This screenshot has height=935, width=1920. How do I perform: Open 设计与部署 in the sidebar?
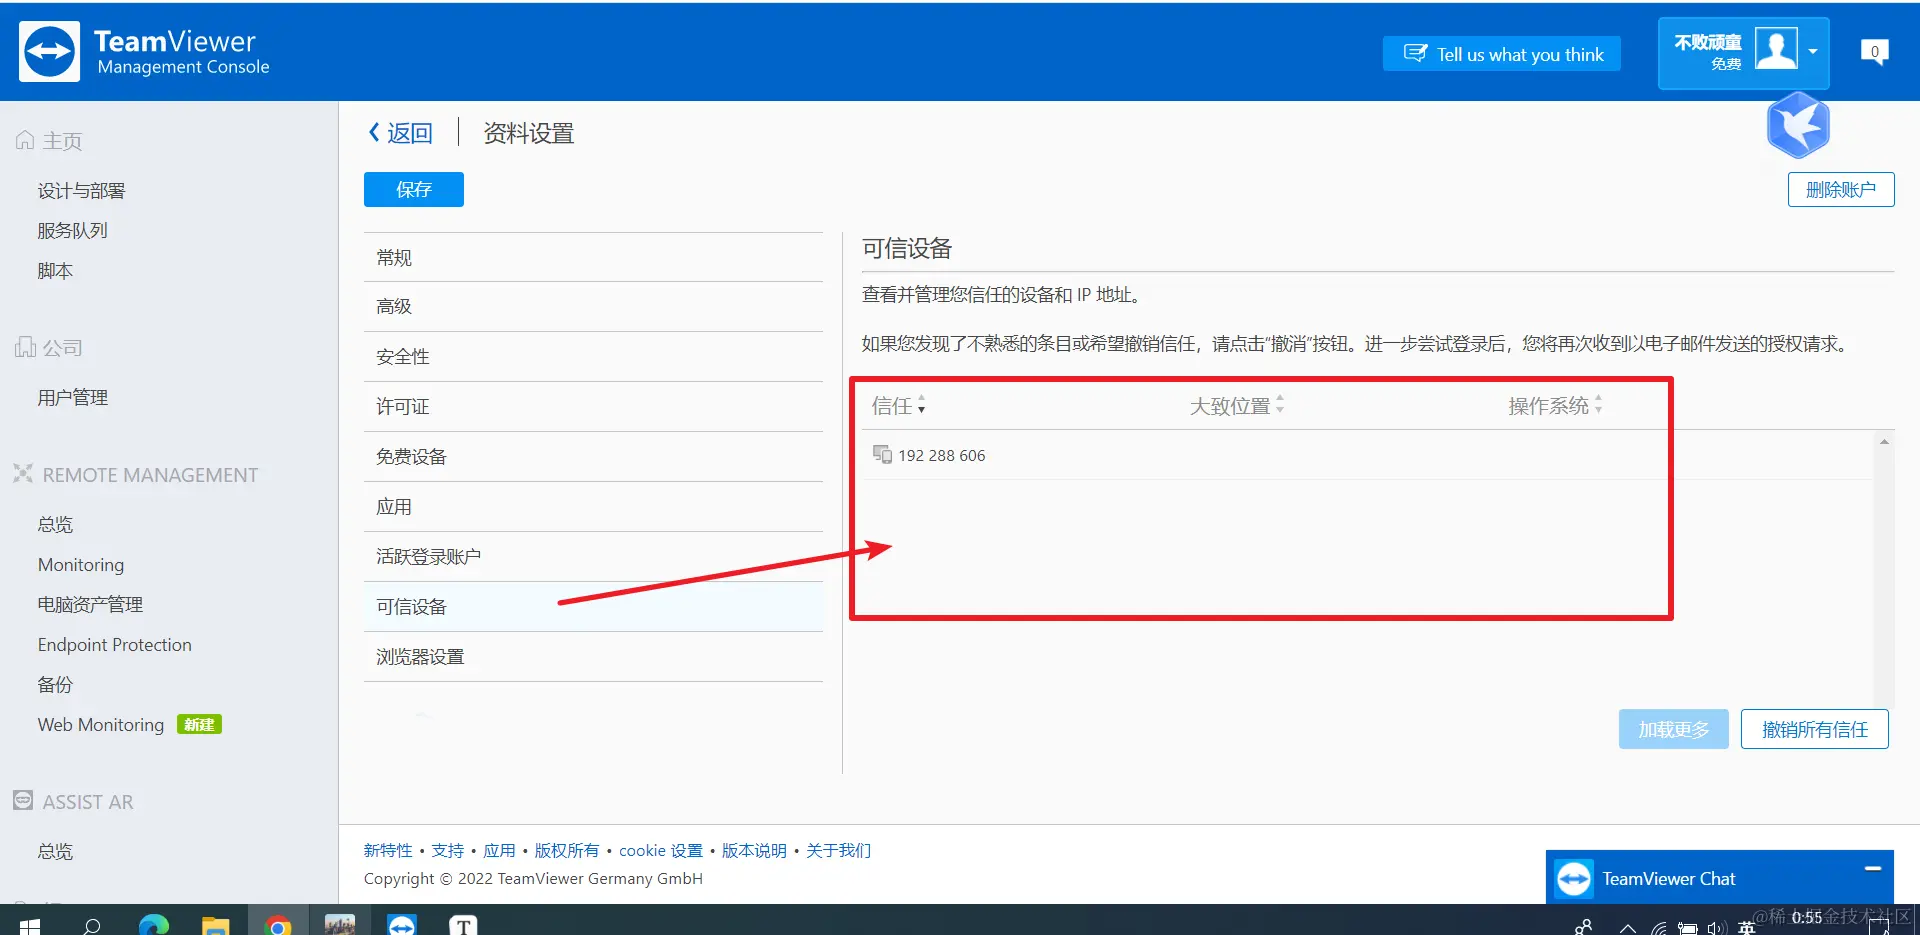pos(81,190)
